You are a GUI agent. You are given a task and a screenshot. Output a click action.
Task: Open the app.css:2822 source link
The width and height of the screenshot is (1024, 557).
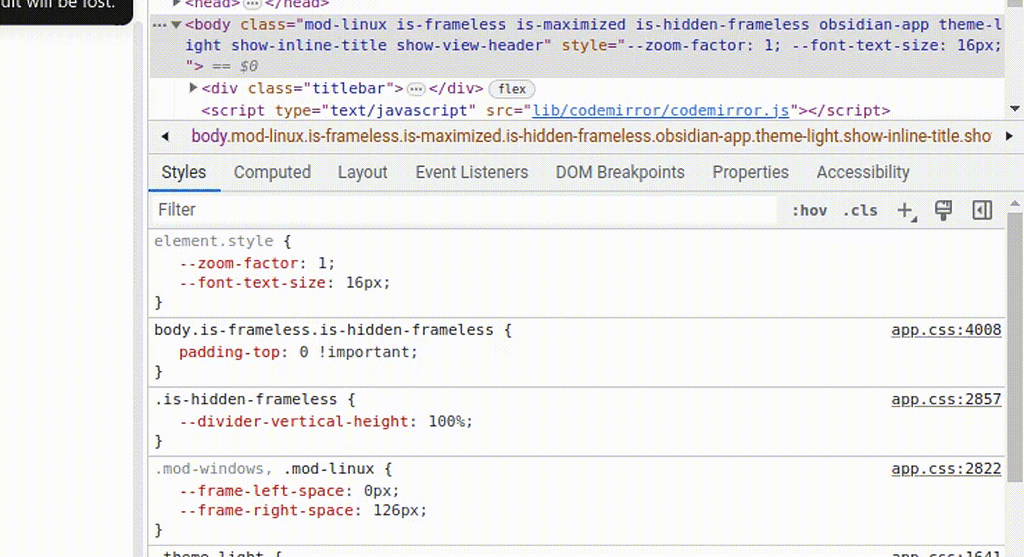946,469
